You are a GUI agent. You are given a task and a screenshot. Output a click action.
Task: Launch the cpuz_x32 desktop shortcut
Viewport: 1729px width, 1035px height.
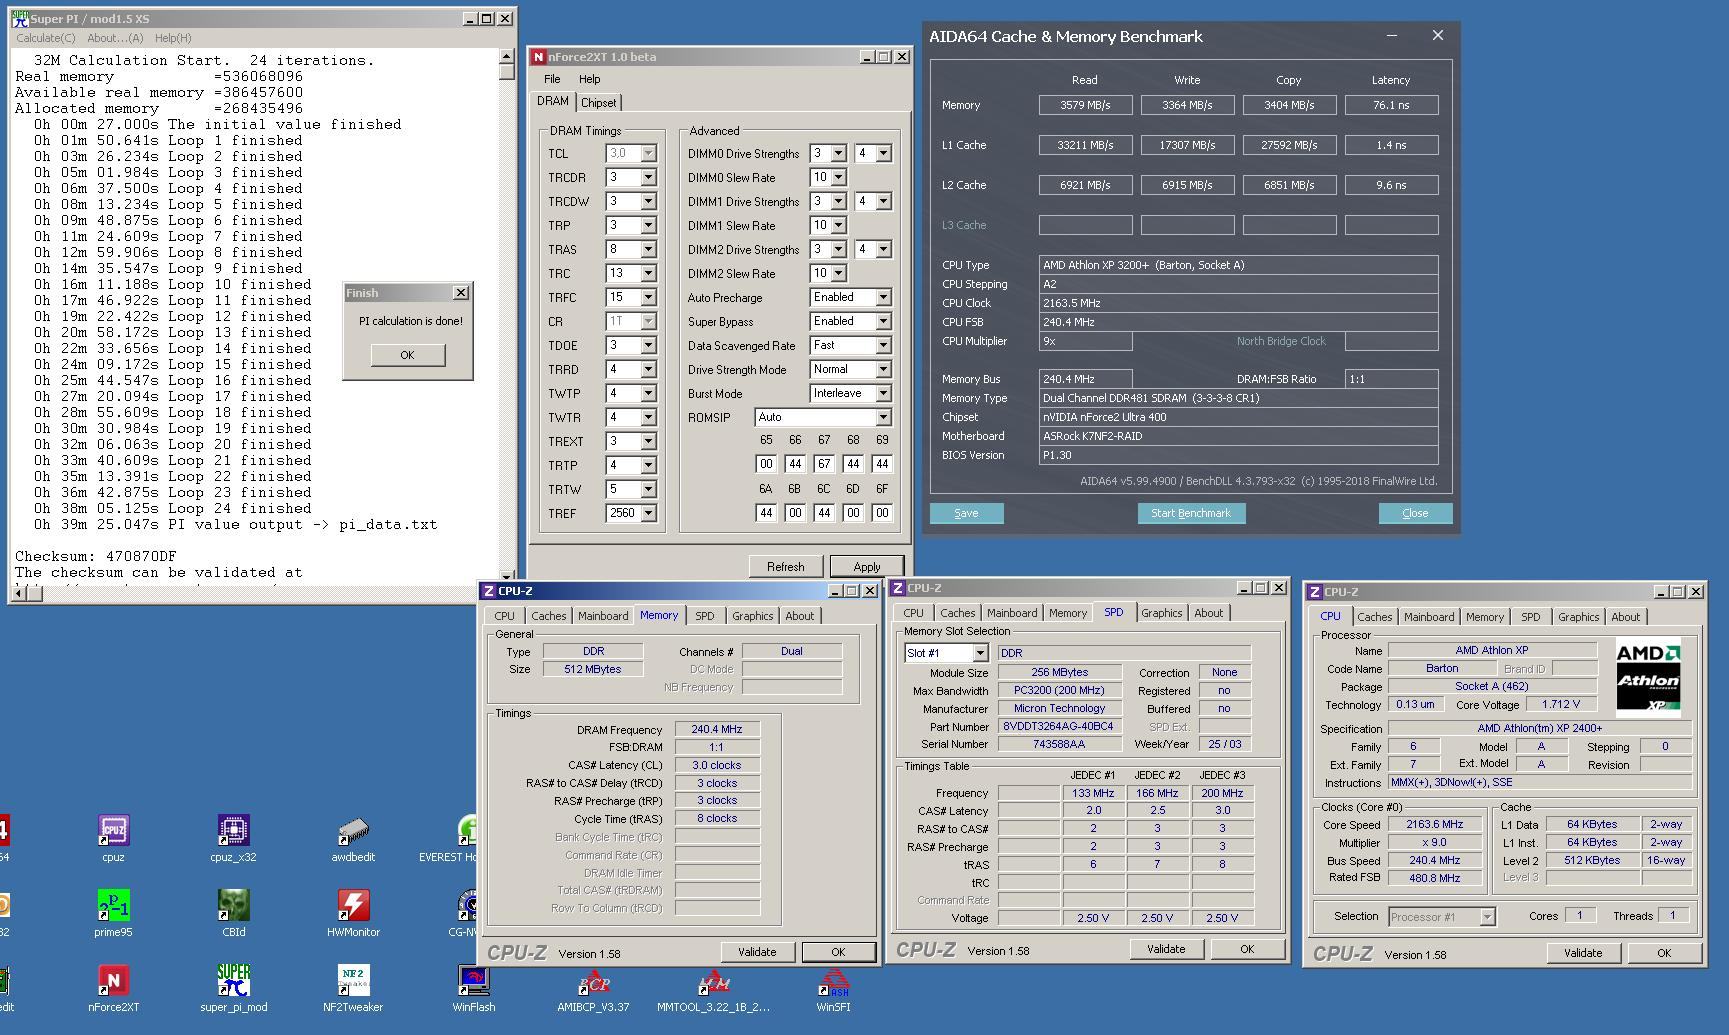point(233,831)
